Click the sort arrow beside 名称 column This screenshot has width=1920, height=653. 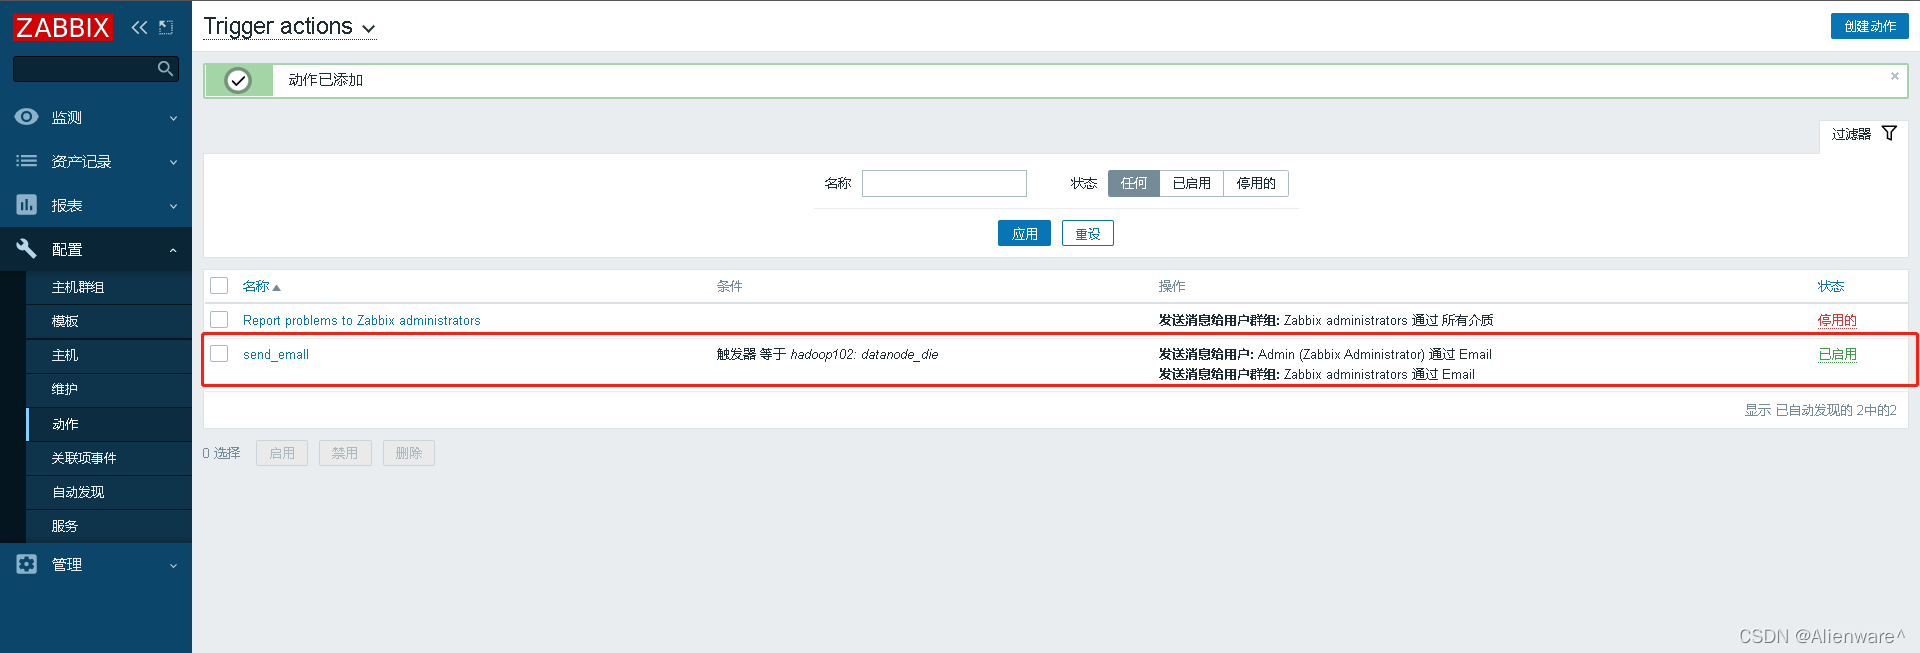(x=277, y=288)
